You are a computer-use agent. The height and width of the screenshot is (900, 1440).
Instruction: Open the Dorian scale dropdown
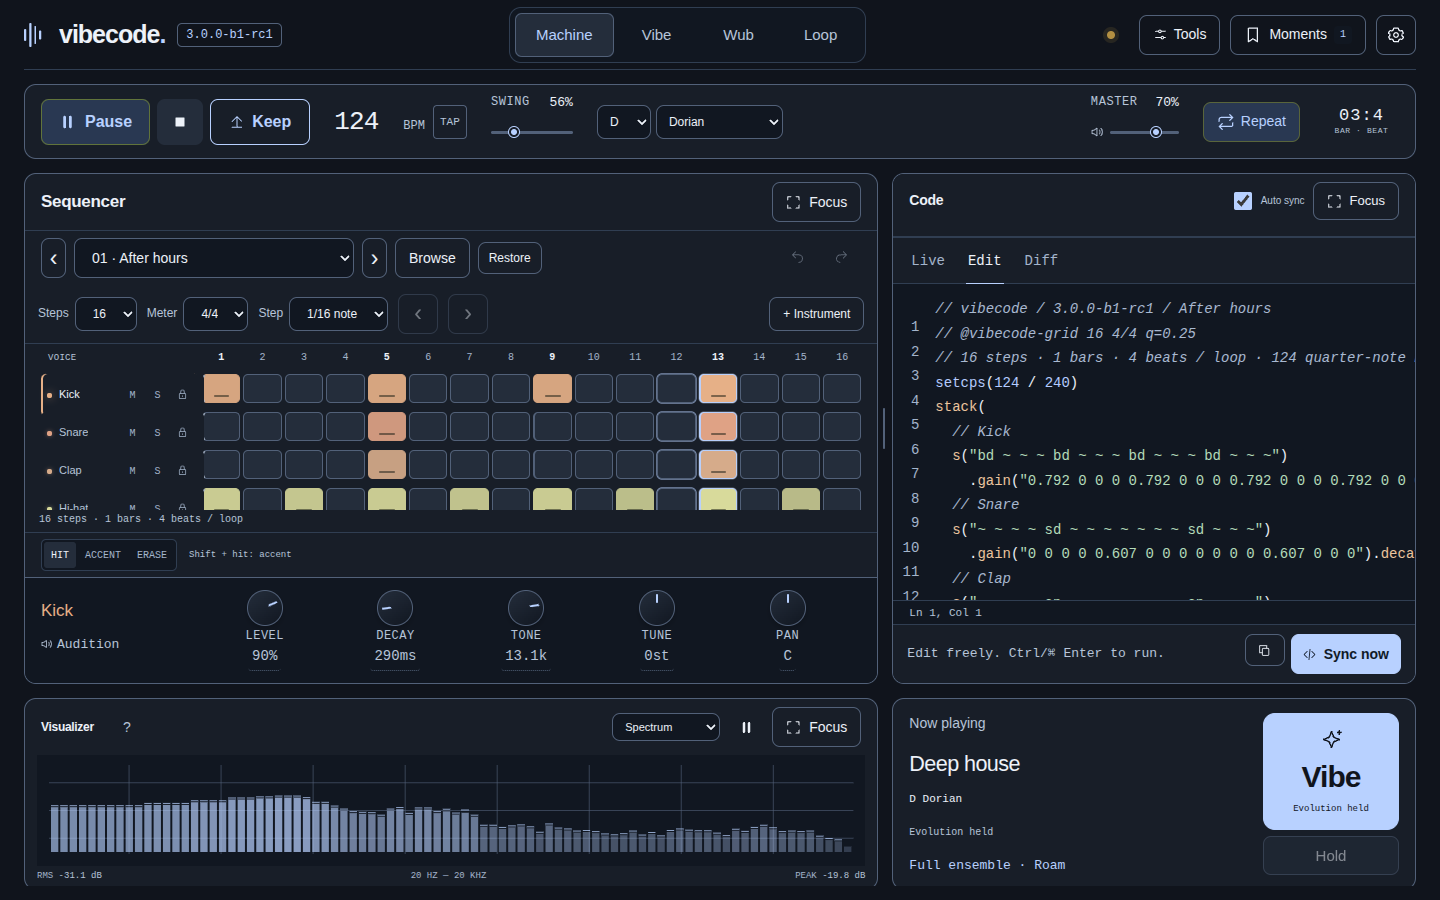click(x=719, y=122)
